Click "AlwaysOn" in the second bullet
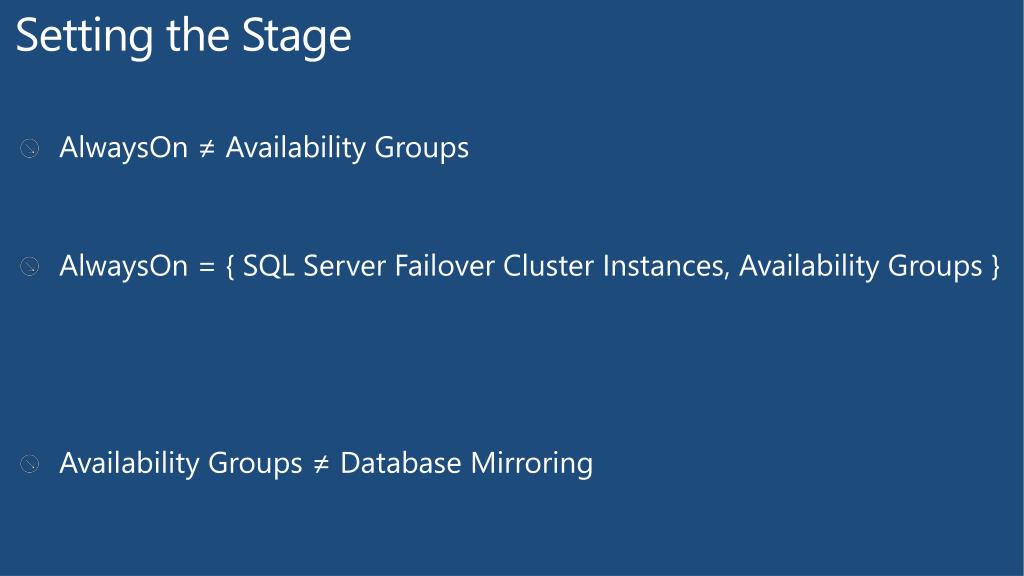 [x=123, y=266]
